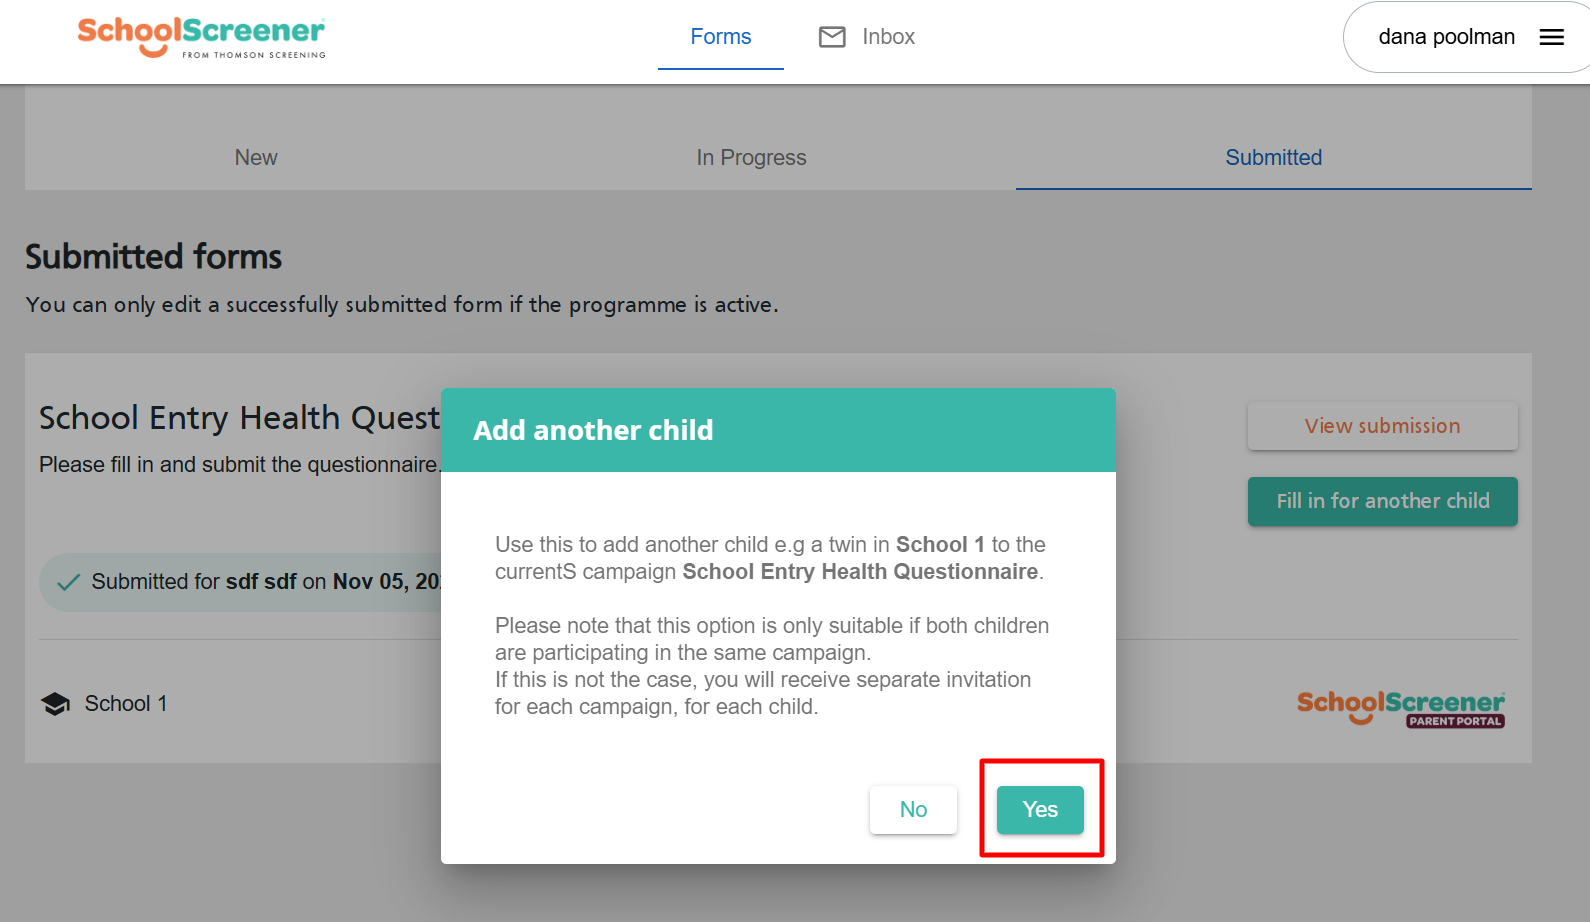Click the graduation cap school icon
The height and width of the screenshot is (922, 1590).
point(56,704)
